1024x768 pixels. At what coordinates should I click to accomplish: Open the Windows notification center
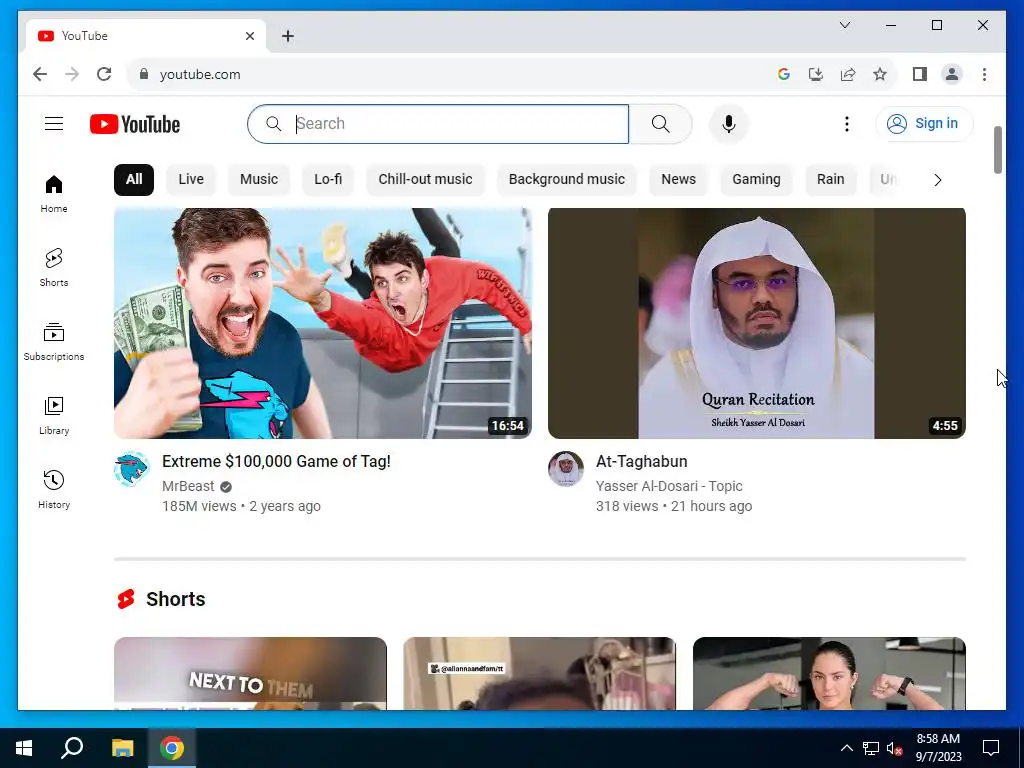pyautogui.click(x=991, y=748)
